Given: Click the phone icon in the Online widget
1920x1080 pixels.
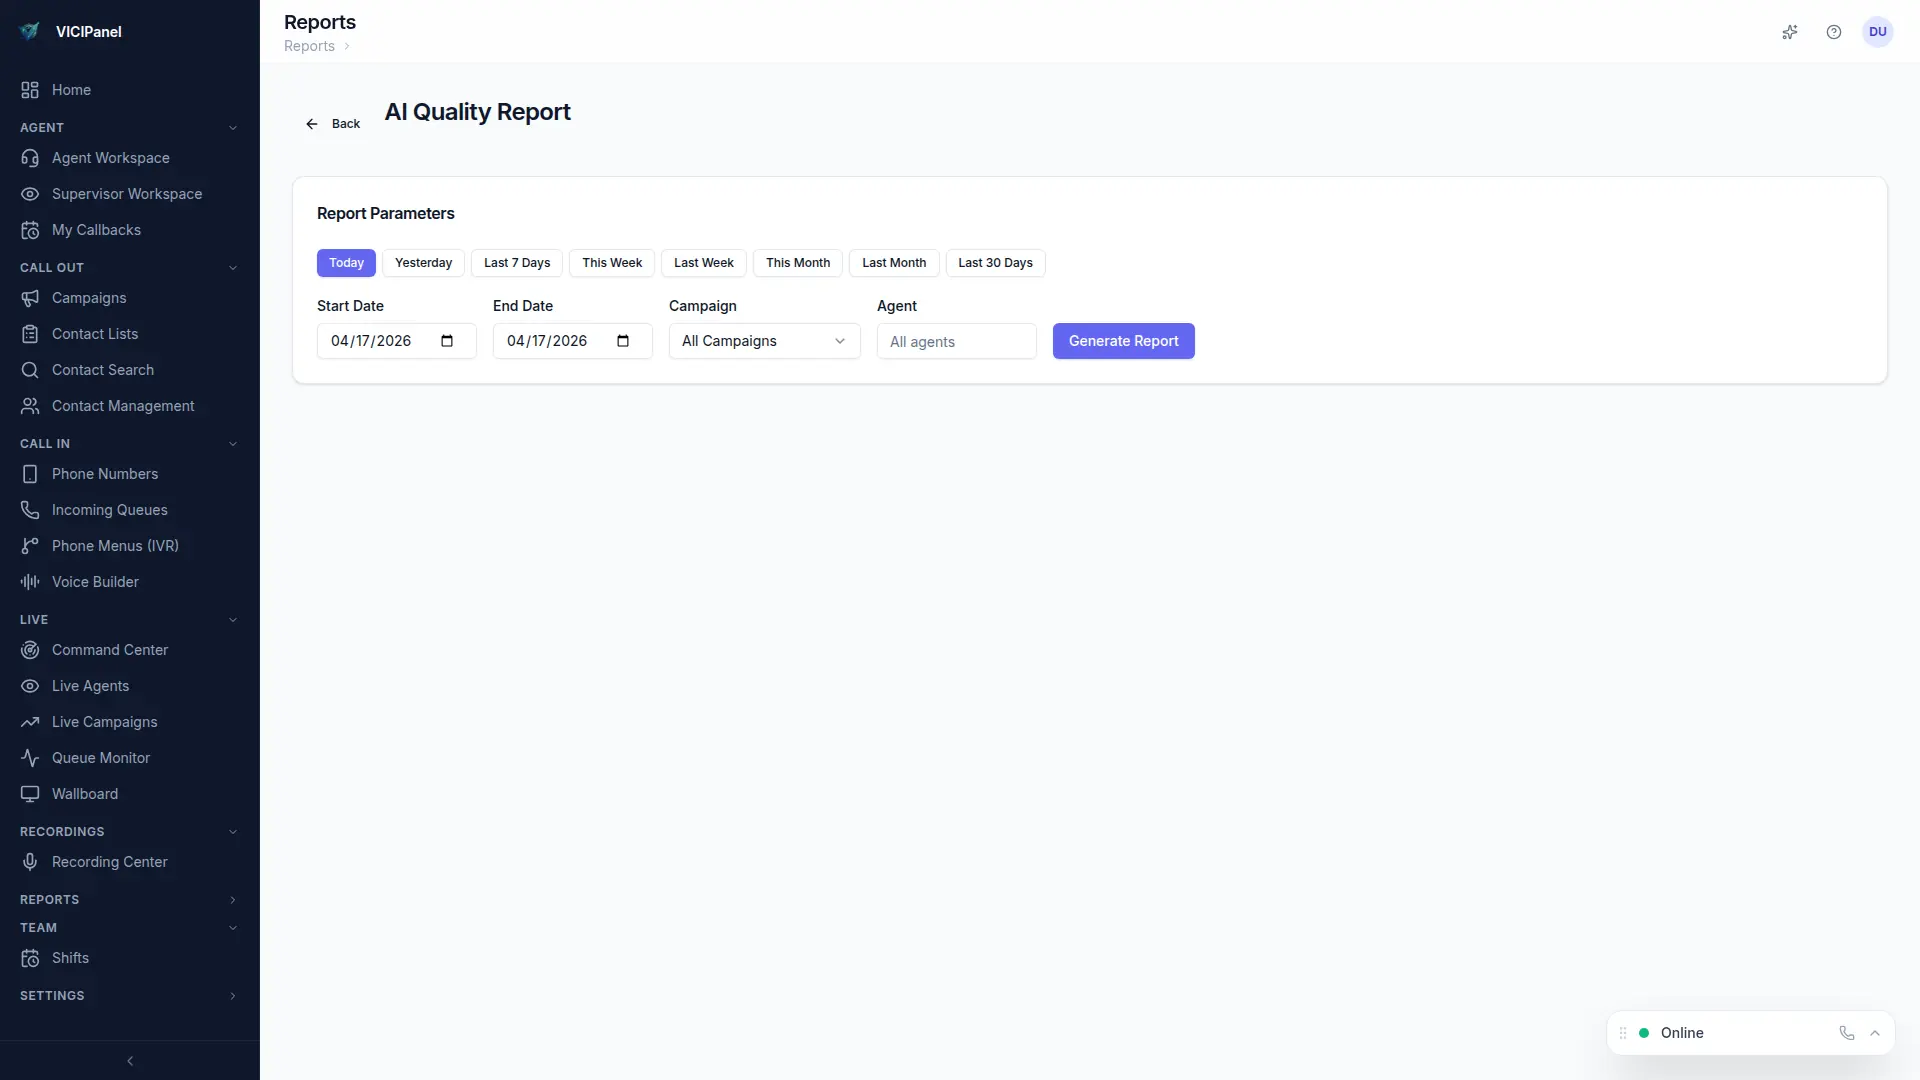Looking at the screenshot, I should 1846,1033.
